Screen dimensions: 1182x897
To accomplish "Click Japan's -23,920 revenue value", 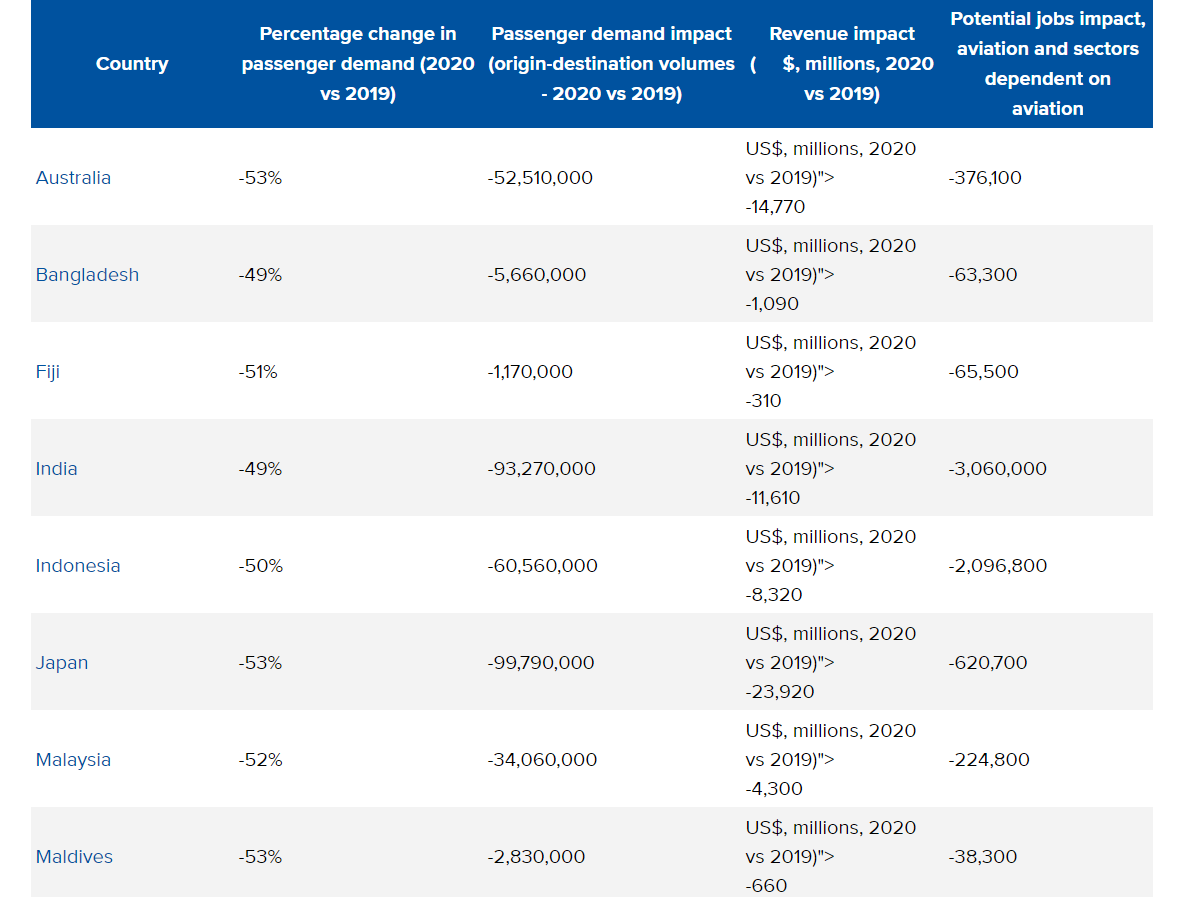I will [x=779, y=692].
